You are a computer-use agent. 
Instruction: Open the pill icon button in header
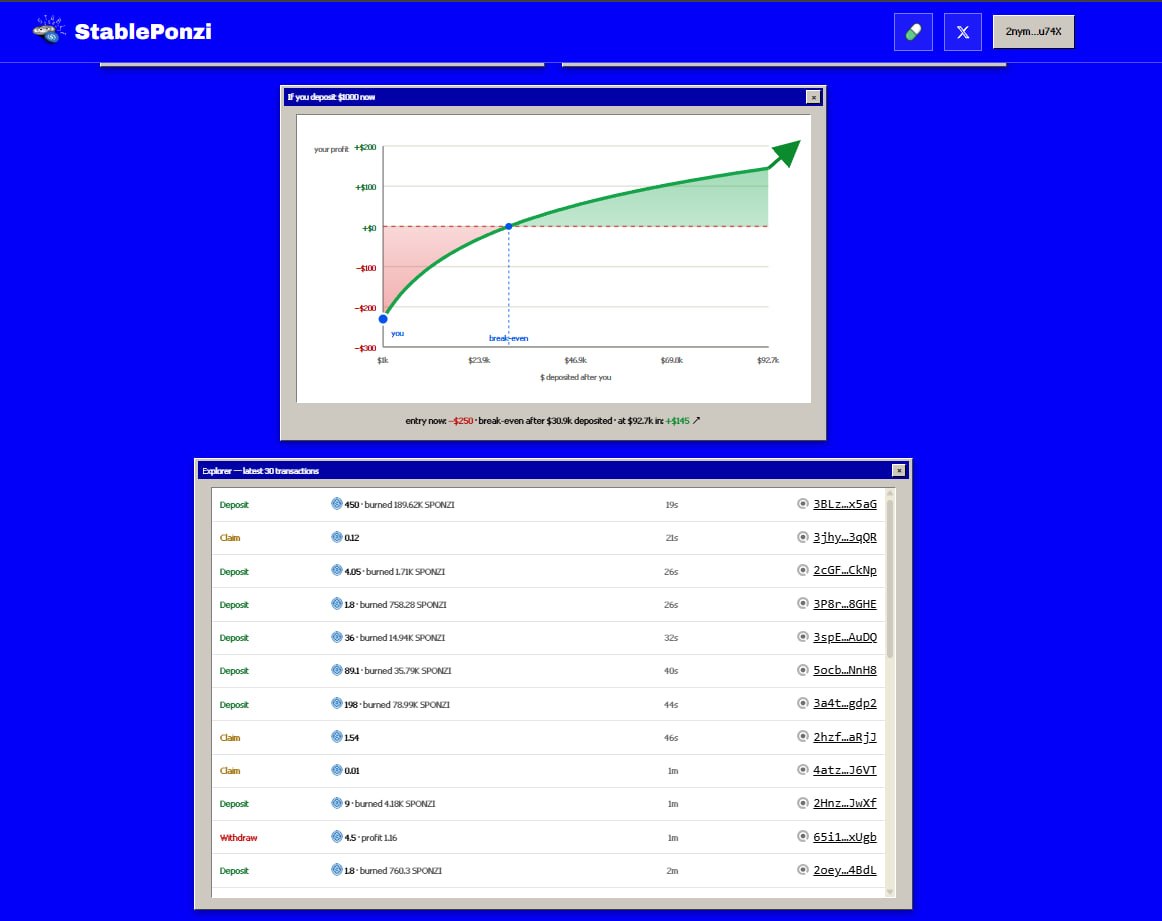pos(913,32)
